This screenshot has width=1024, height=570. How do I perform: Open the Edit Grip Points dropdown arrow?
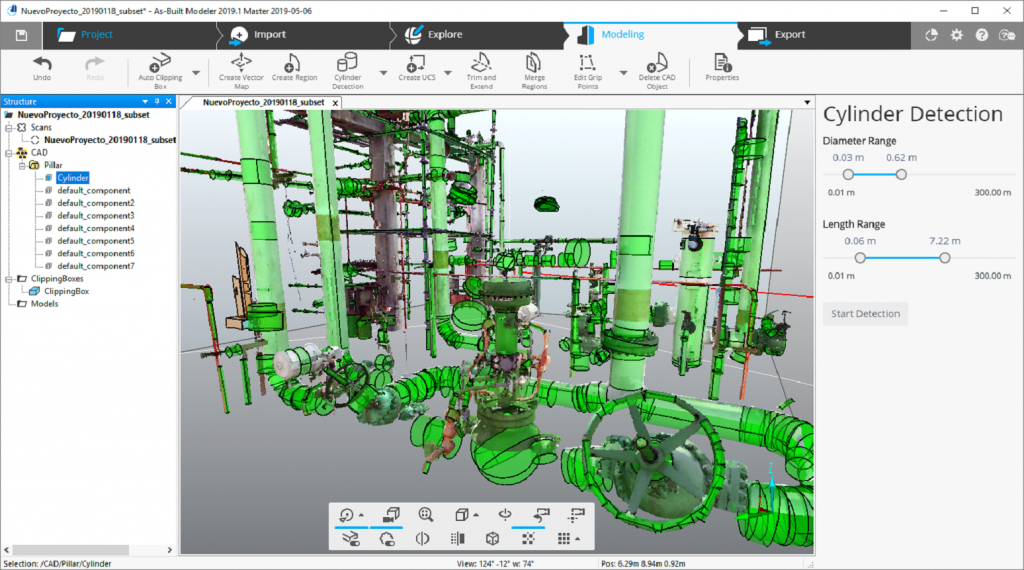click(x=623, y=73)
